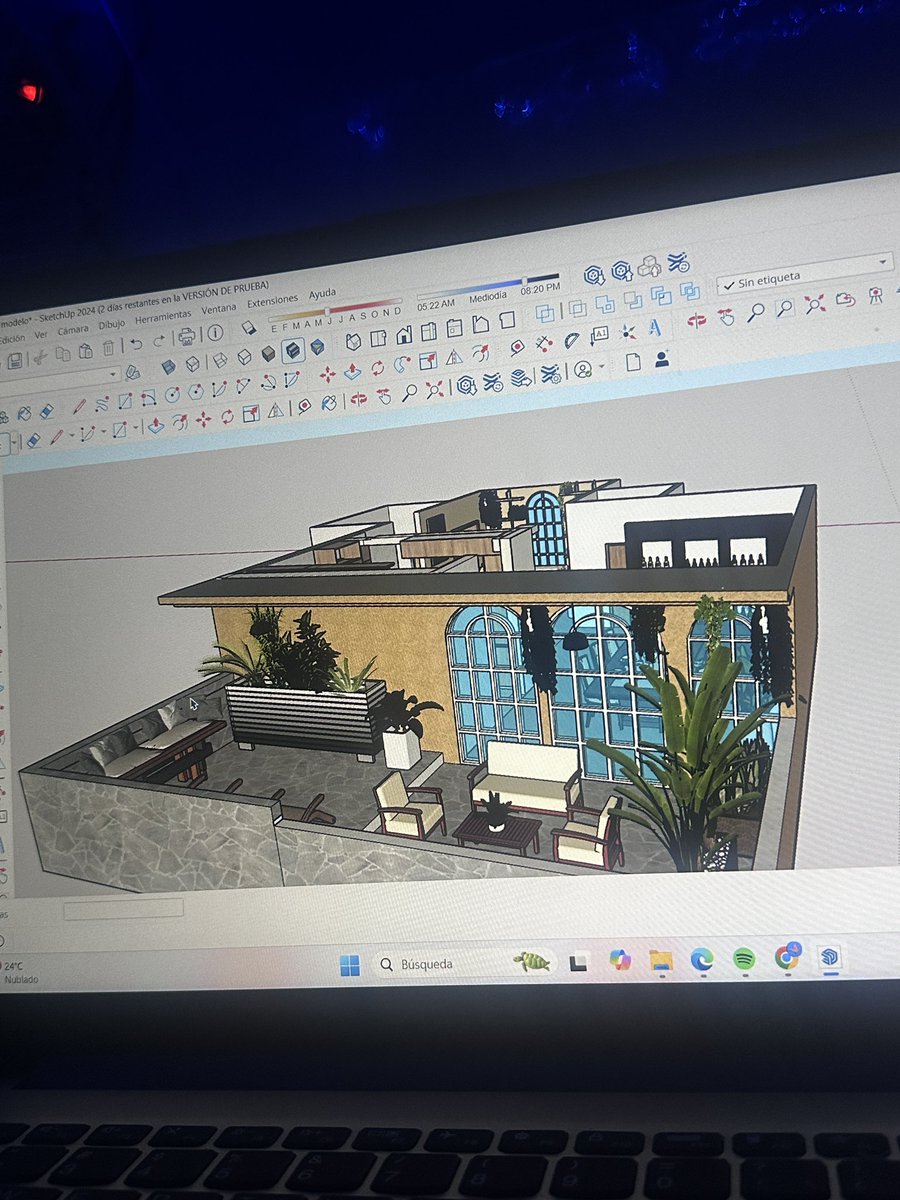Viewport: 900px width, 1200px height.
Task: Select the Iso view icon
Action: tap(353, 341)
